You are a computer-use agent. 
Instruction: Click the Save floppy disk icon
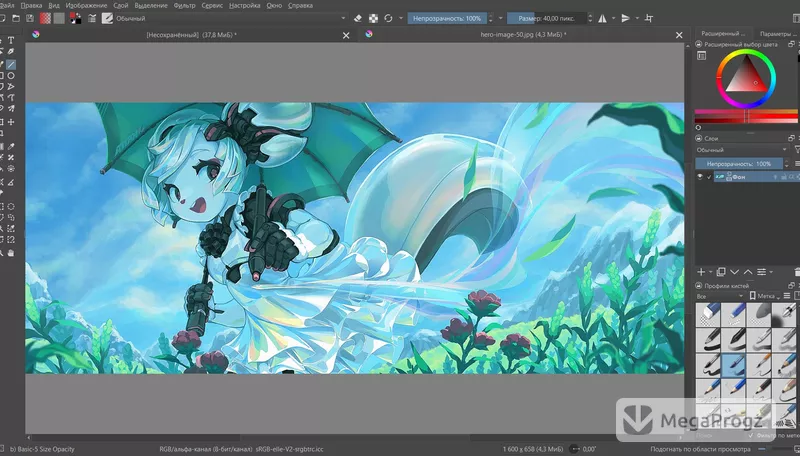tap(30, 18)
